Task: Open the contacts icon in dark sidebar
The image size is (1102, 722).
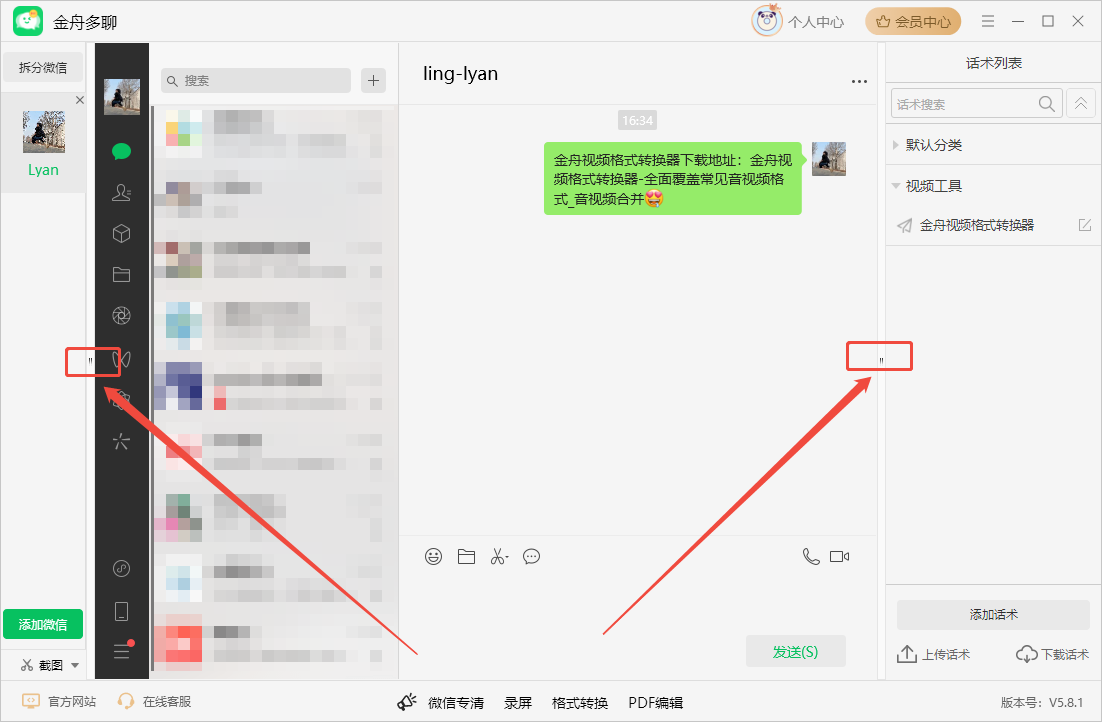Action: click(122, 192)
